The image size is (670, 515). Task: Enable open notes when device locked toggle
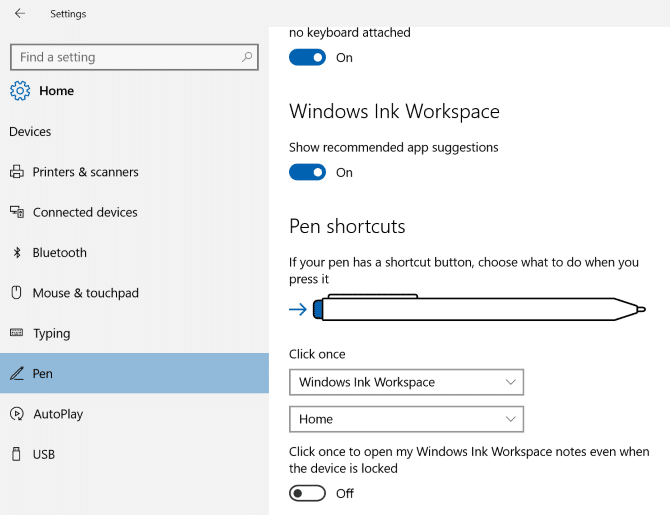(x=307, y=493)
